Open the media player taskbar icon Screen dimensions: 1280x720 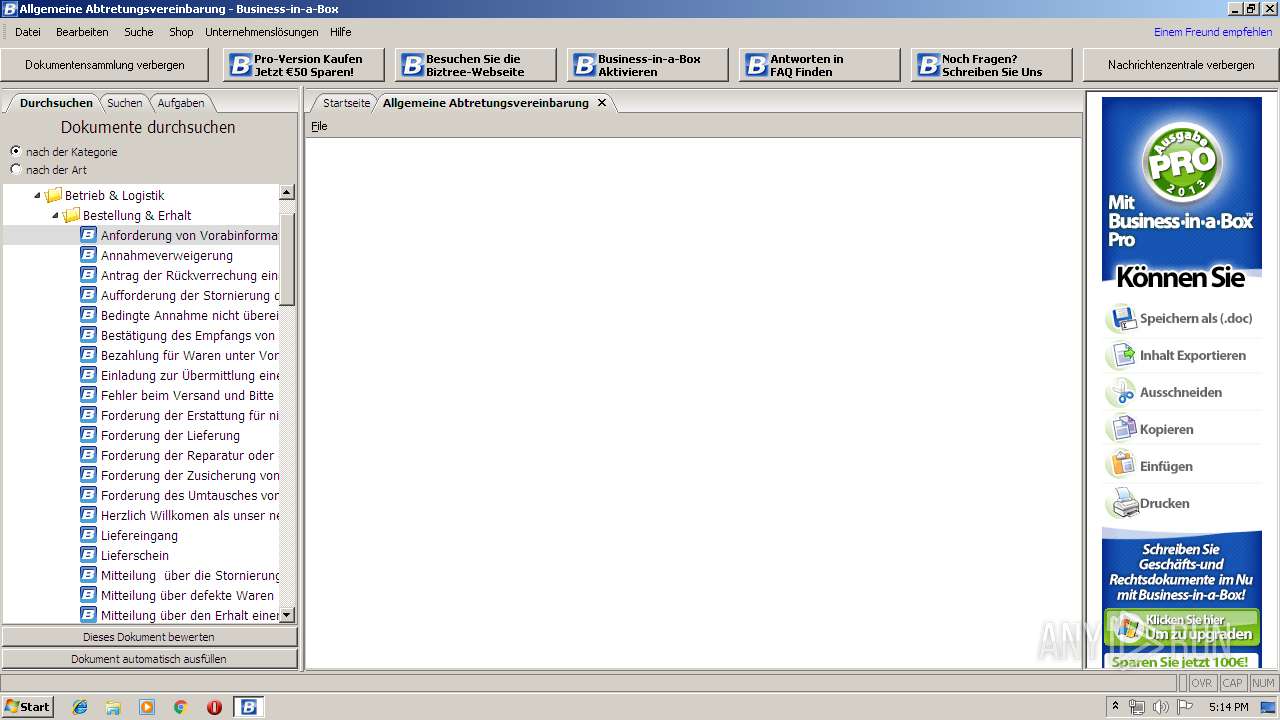pyautogui.click(x=147, y=707)
